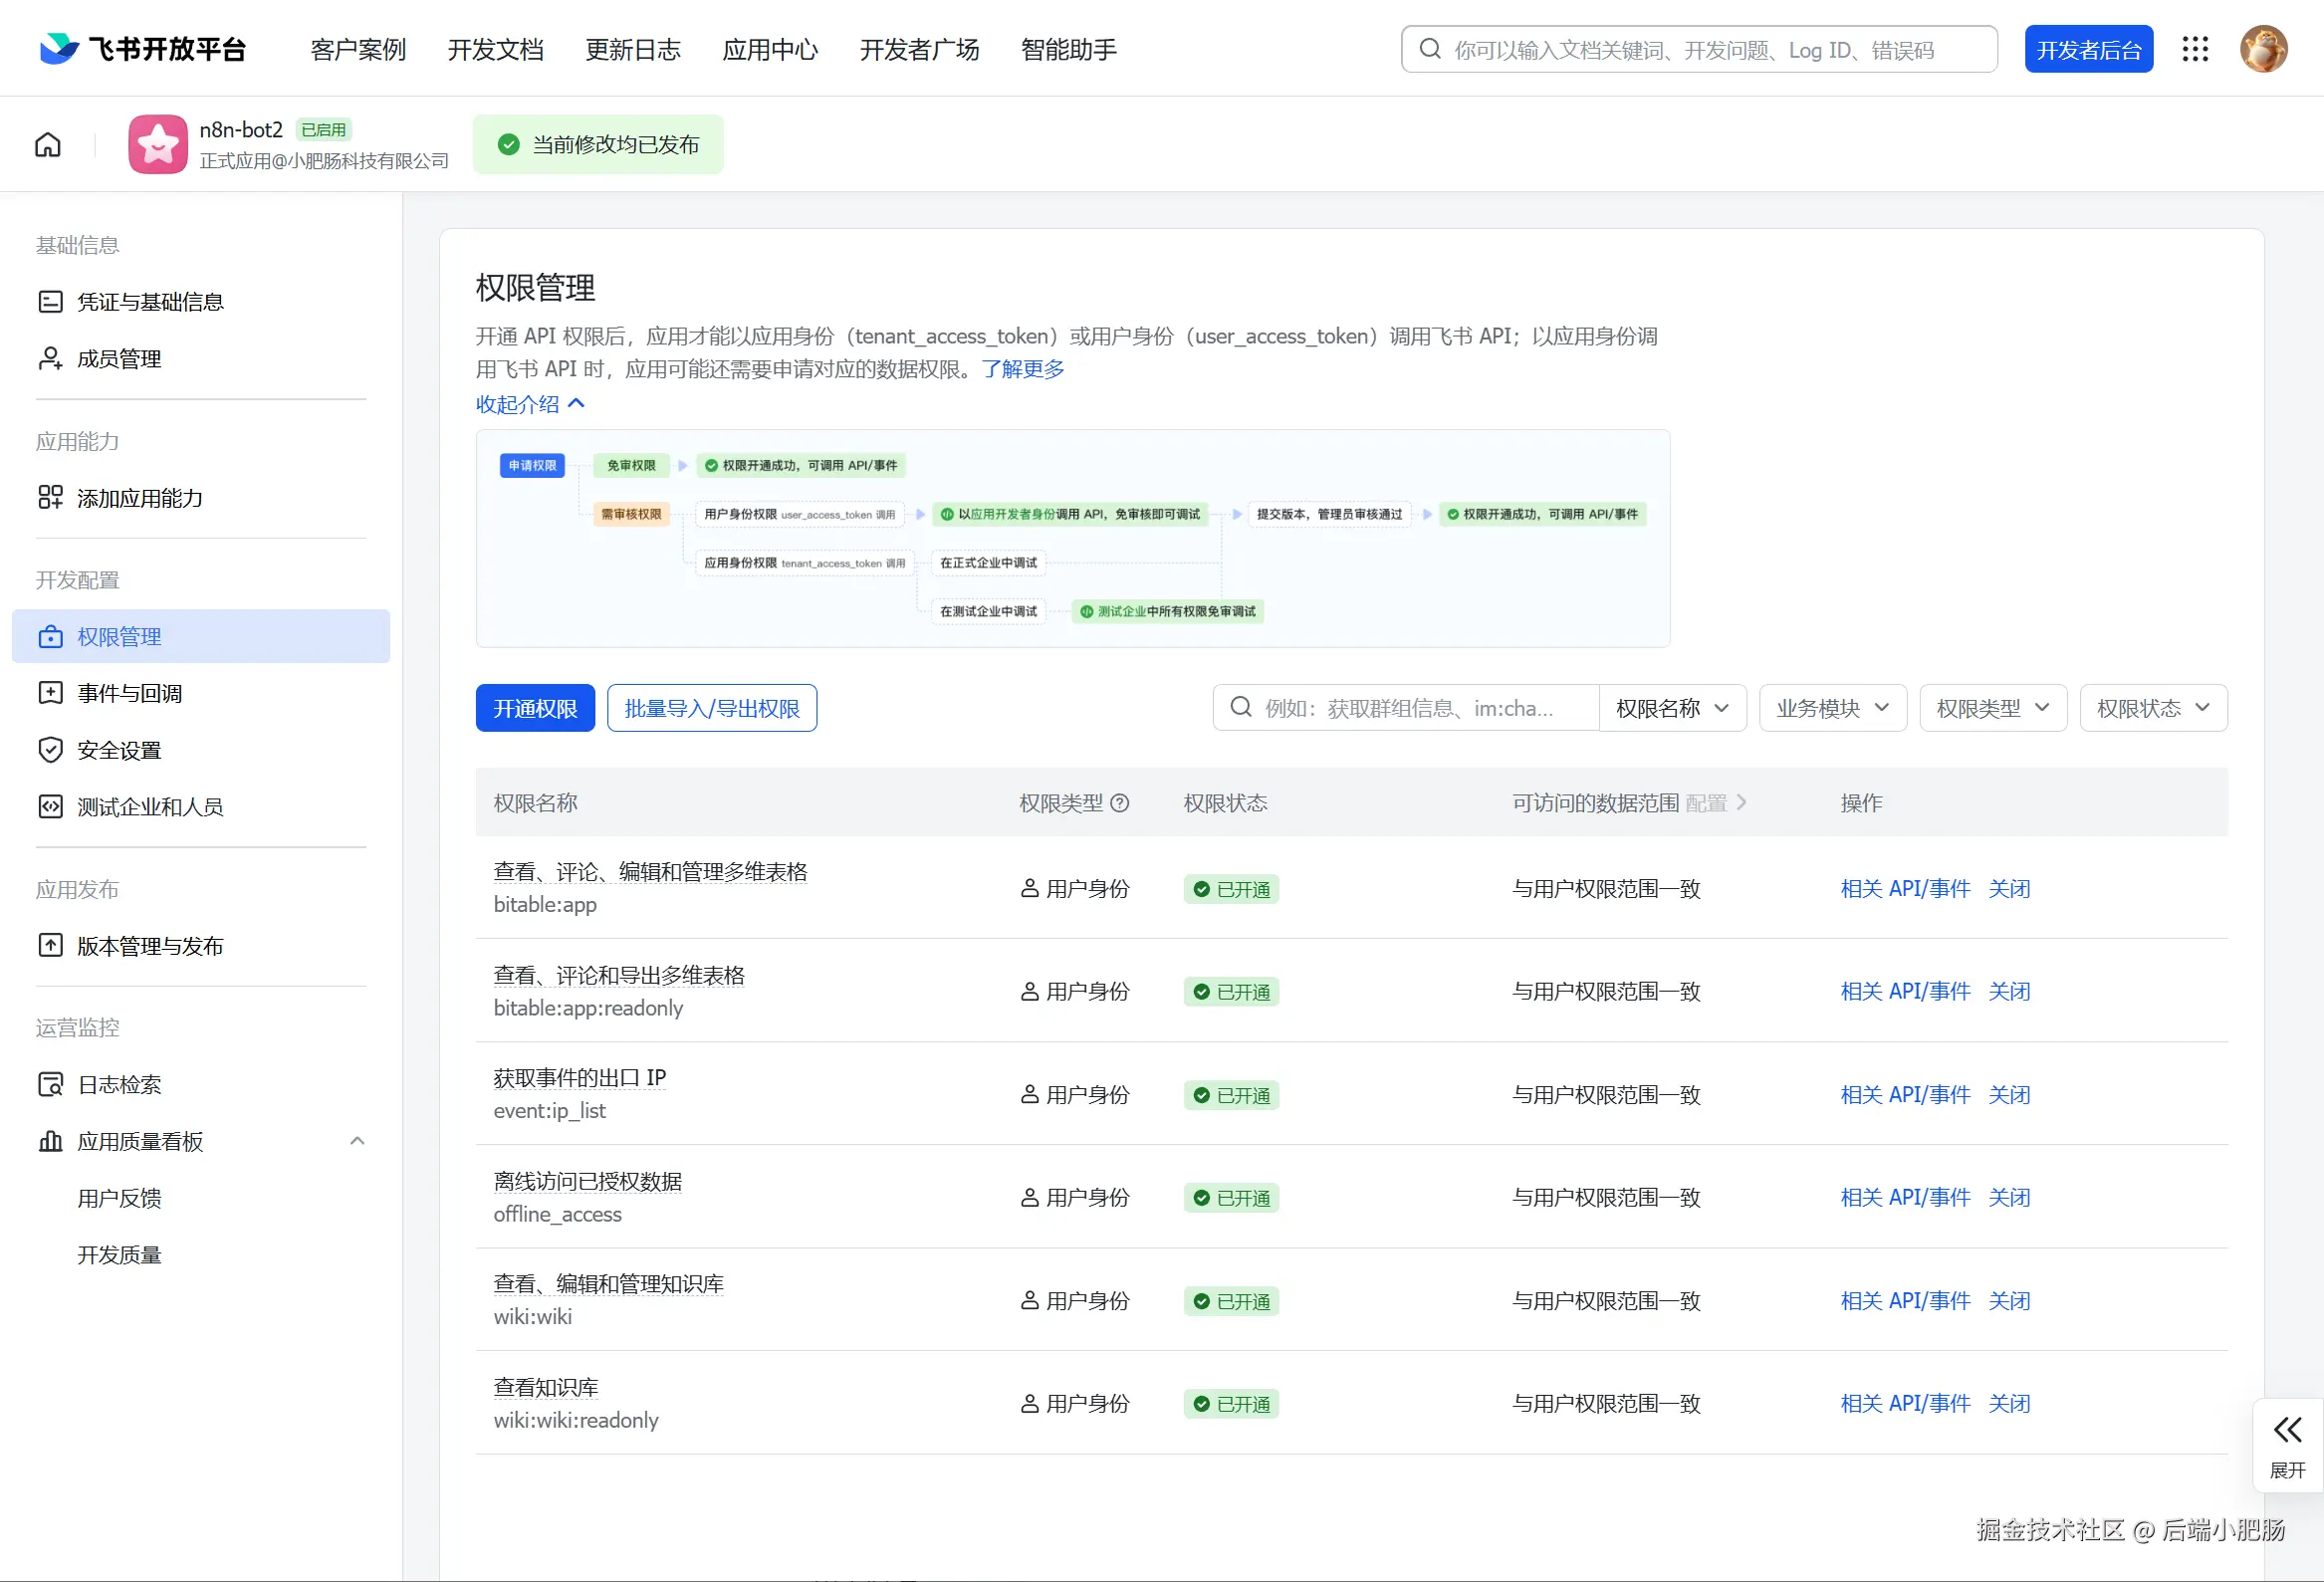Viewport: 2324px width, 1582px height.
Task: Open the 业务模块 filter dropdown
Action: point(1832,708)
